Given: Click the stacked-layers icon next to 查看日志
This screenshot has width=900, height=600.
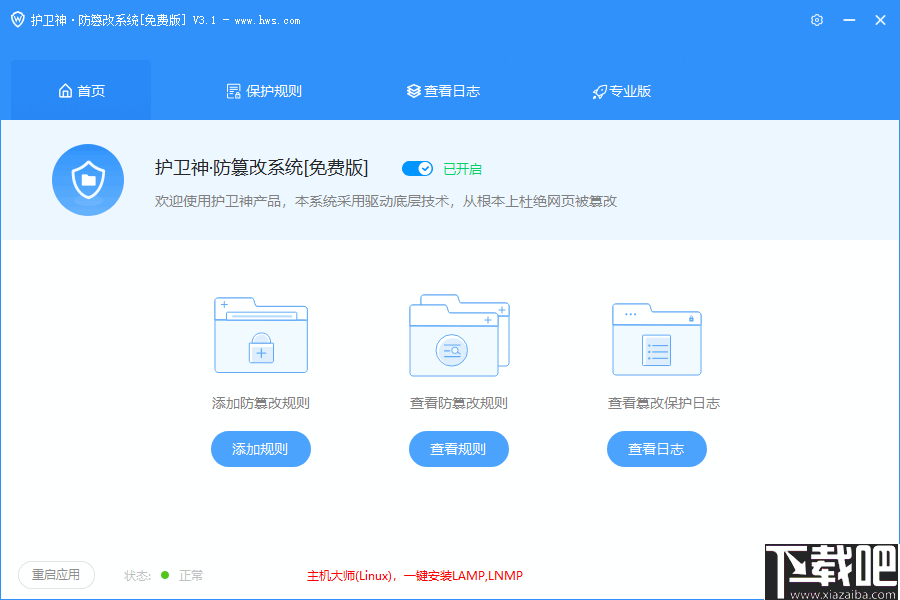Looking at the screenshot, I should tap(413, 90).
